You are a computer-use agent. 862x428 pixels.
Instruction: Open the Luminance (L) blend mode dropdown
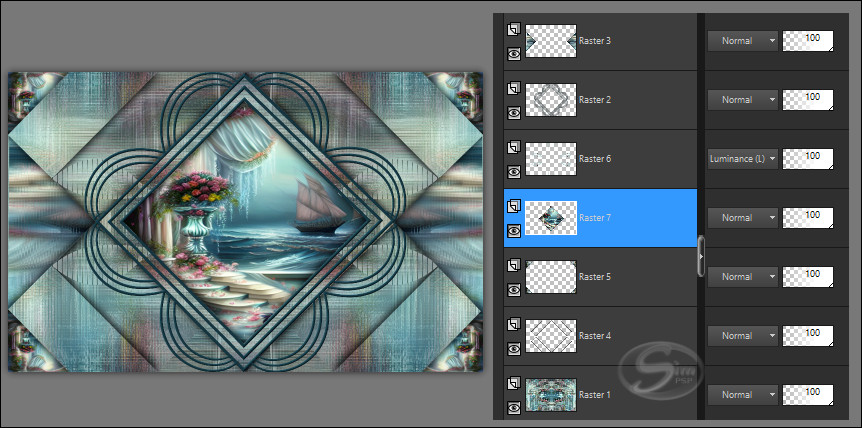742,158
